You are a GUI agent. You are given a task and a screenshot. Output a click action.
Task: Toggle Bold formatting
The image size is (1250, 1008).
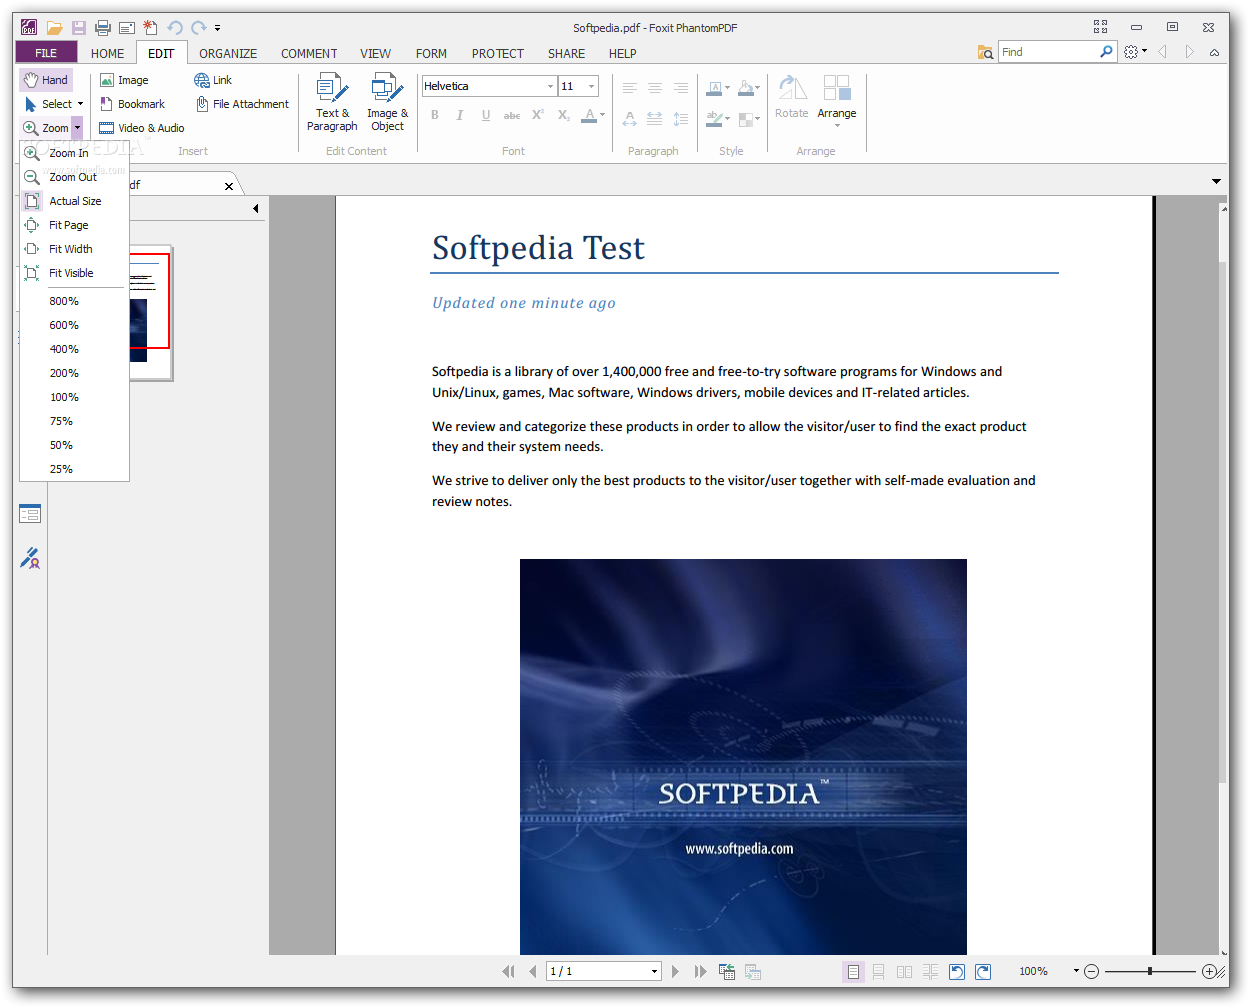(435, 116)
